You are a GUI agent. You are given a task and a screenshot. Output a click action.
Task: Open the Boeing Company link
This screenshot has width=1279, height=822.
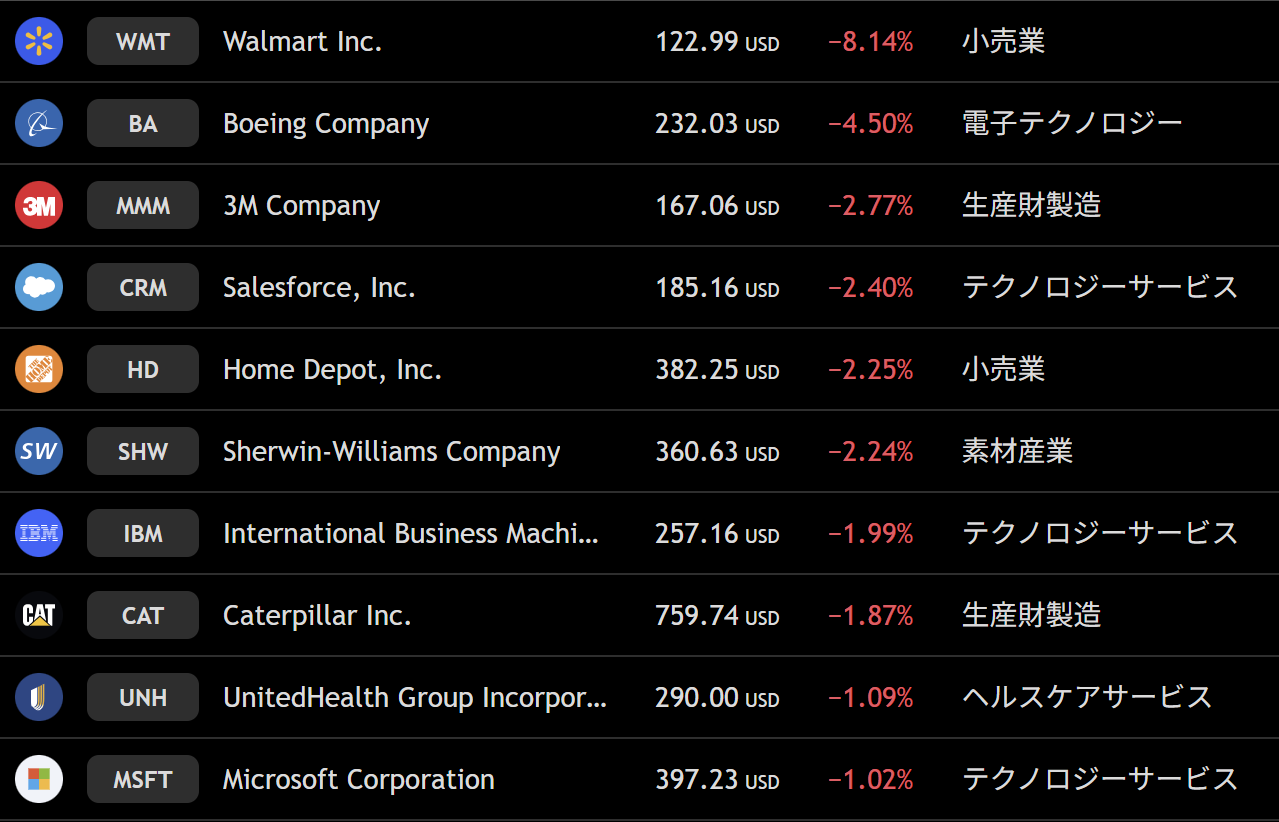point(326,124)
